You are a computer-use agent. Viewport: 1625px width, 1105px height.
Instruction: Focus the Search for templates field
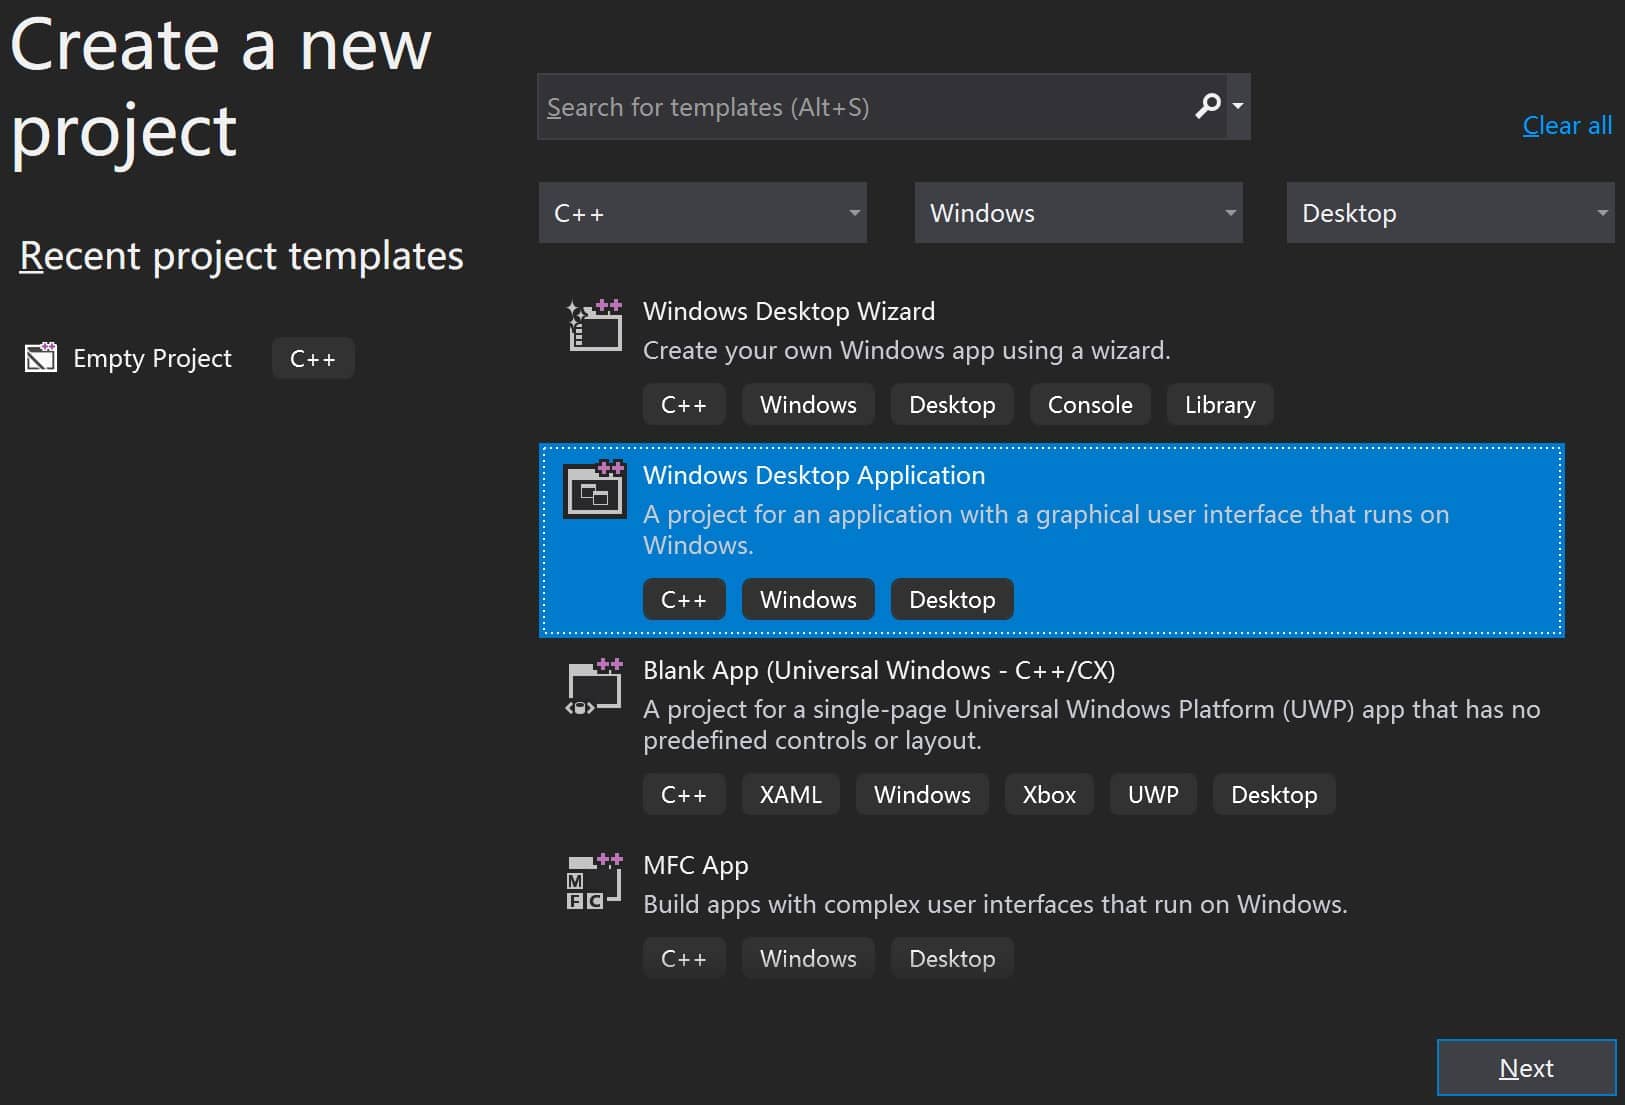tap(860, 107)
